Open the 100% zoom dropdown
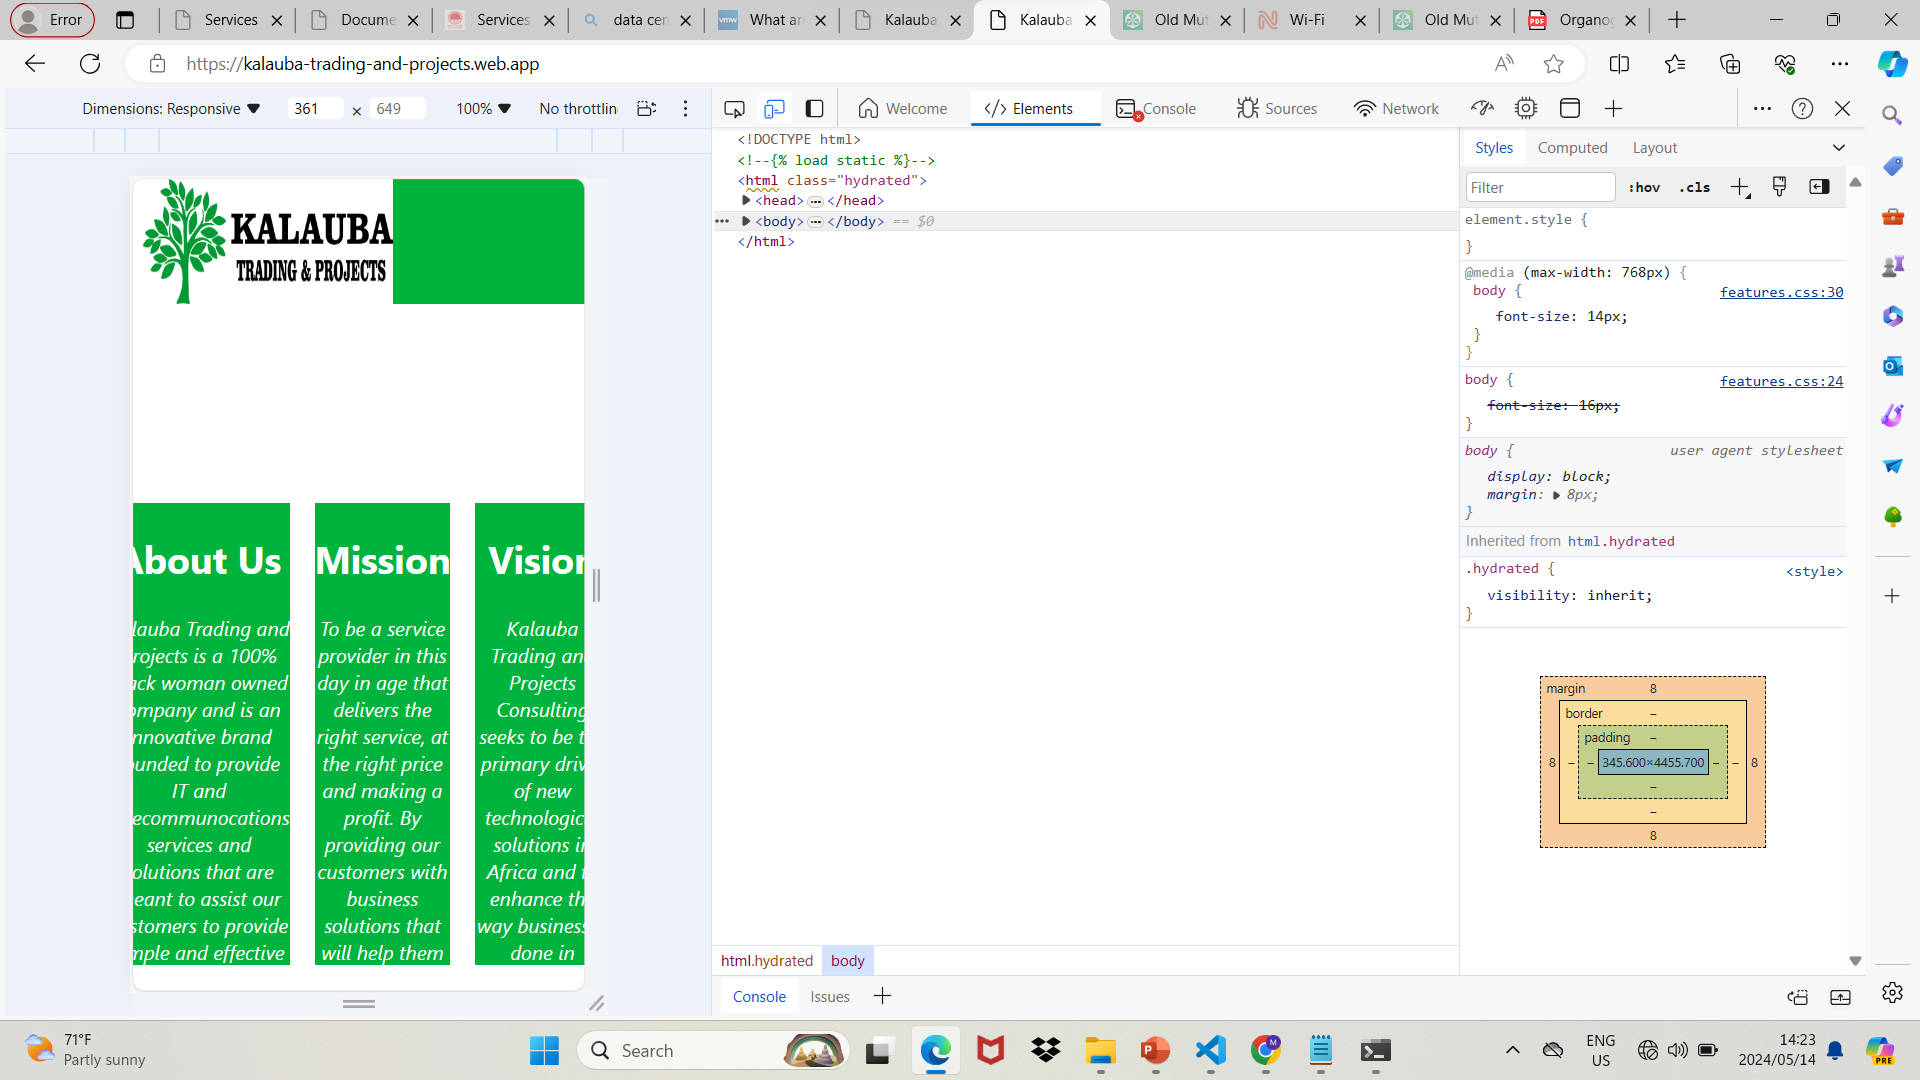Image resolution: width=1920 pixels, height=1080 pixels. pos(483,108)
